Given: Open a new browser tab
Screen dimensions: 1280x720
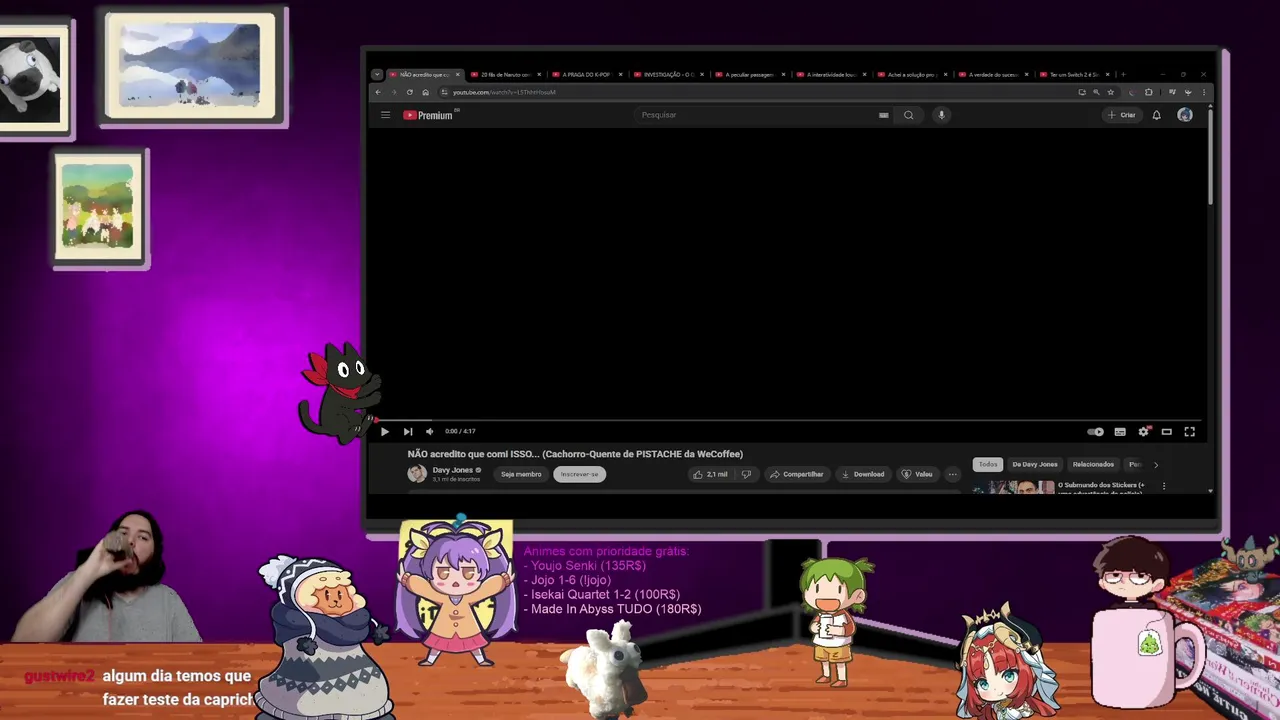Looking at the screenshot, I should pos(1123,74).
